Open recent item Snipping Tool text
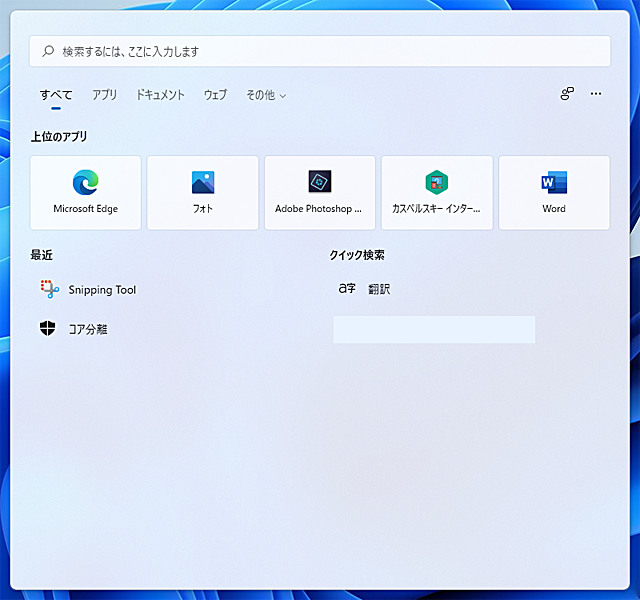 (x=102, y=290)
